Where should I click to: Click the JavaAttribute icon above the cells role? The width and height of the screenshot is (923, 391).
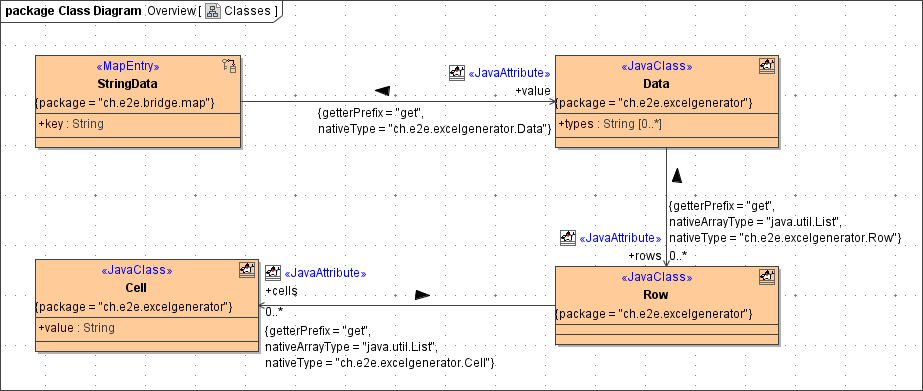click(x=273, y=273)
